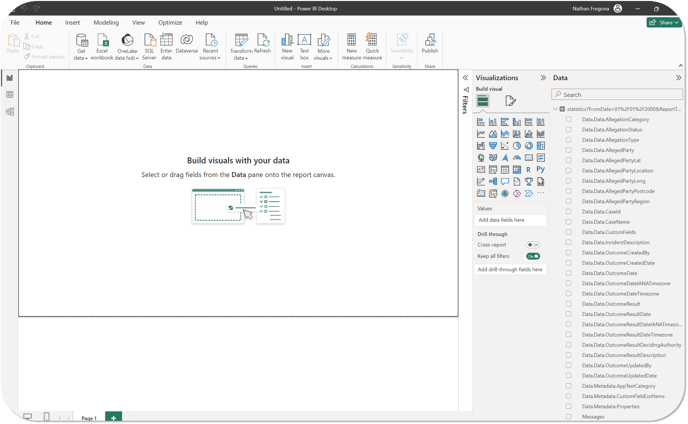Check the Data.Data.CaseName field

pyautogui.click(x=569, y=222)
